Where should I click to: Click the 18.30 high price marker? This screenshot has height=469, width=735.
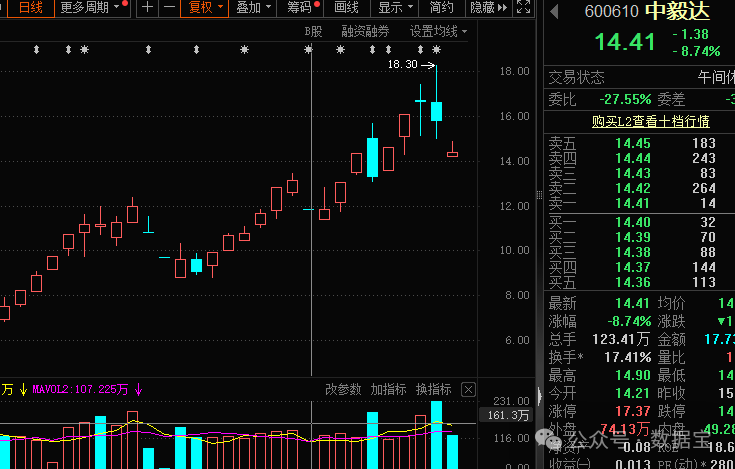pyautogui.click(x=411, y=65)
